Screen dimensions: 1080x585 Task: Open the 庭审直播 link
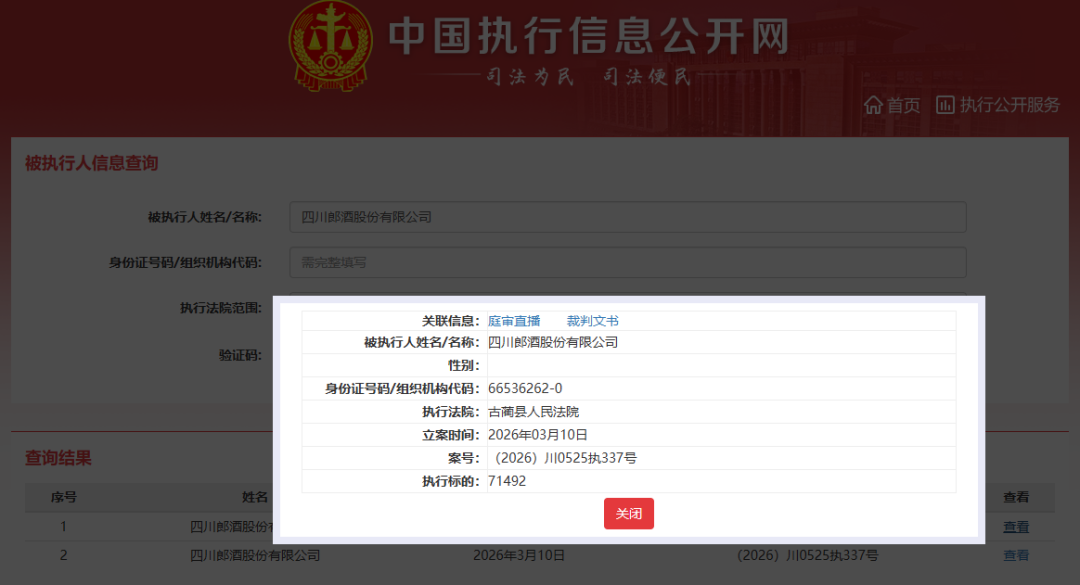tap(514, 321)
